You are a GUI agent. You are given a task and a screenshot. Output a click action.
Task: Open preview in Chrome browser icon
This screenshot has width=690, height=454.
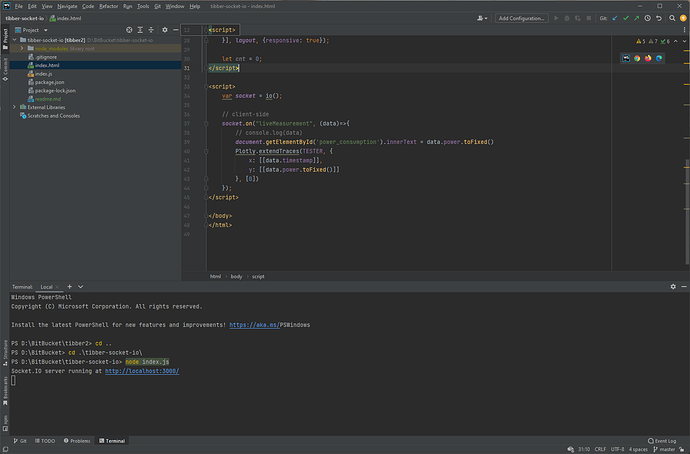637,58
